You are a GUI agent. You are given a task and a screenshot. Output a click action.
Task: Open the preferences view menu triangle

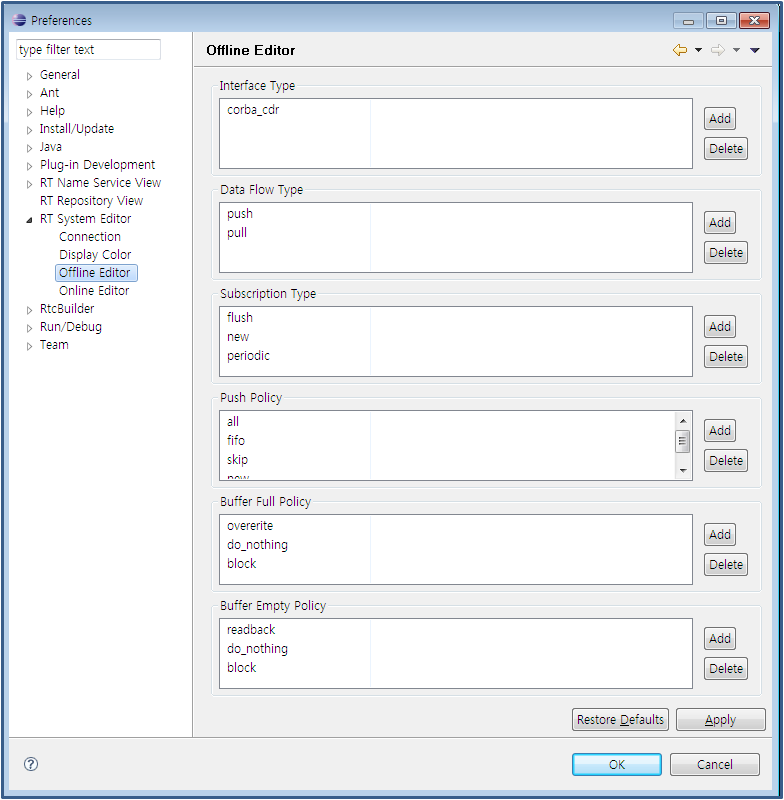754,50
